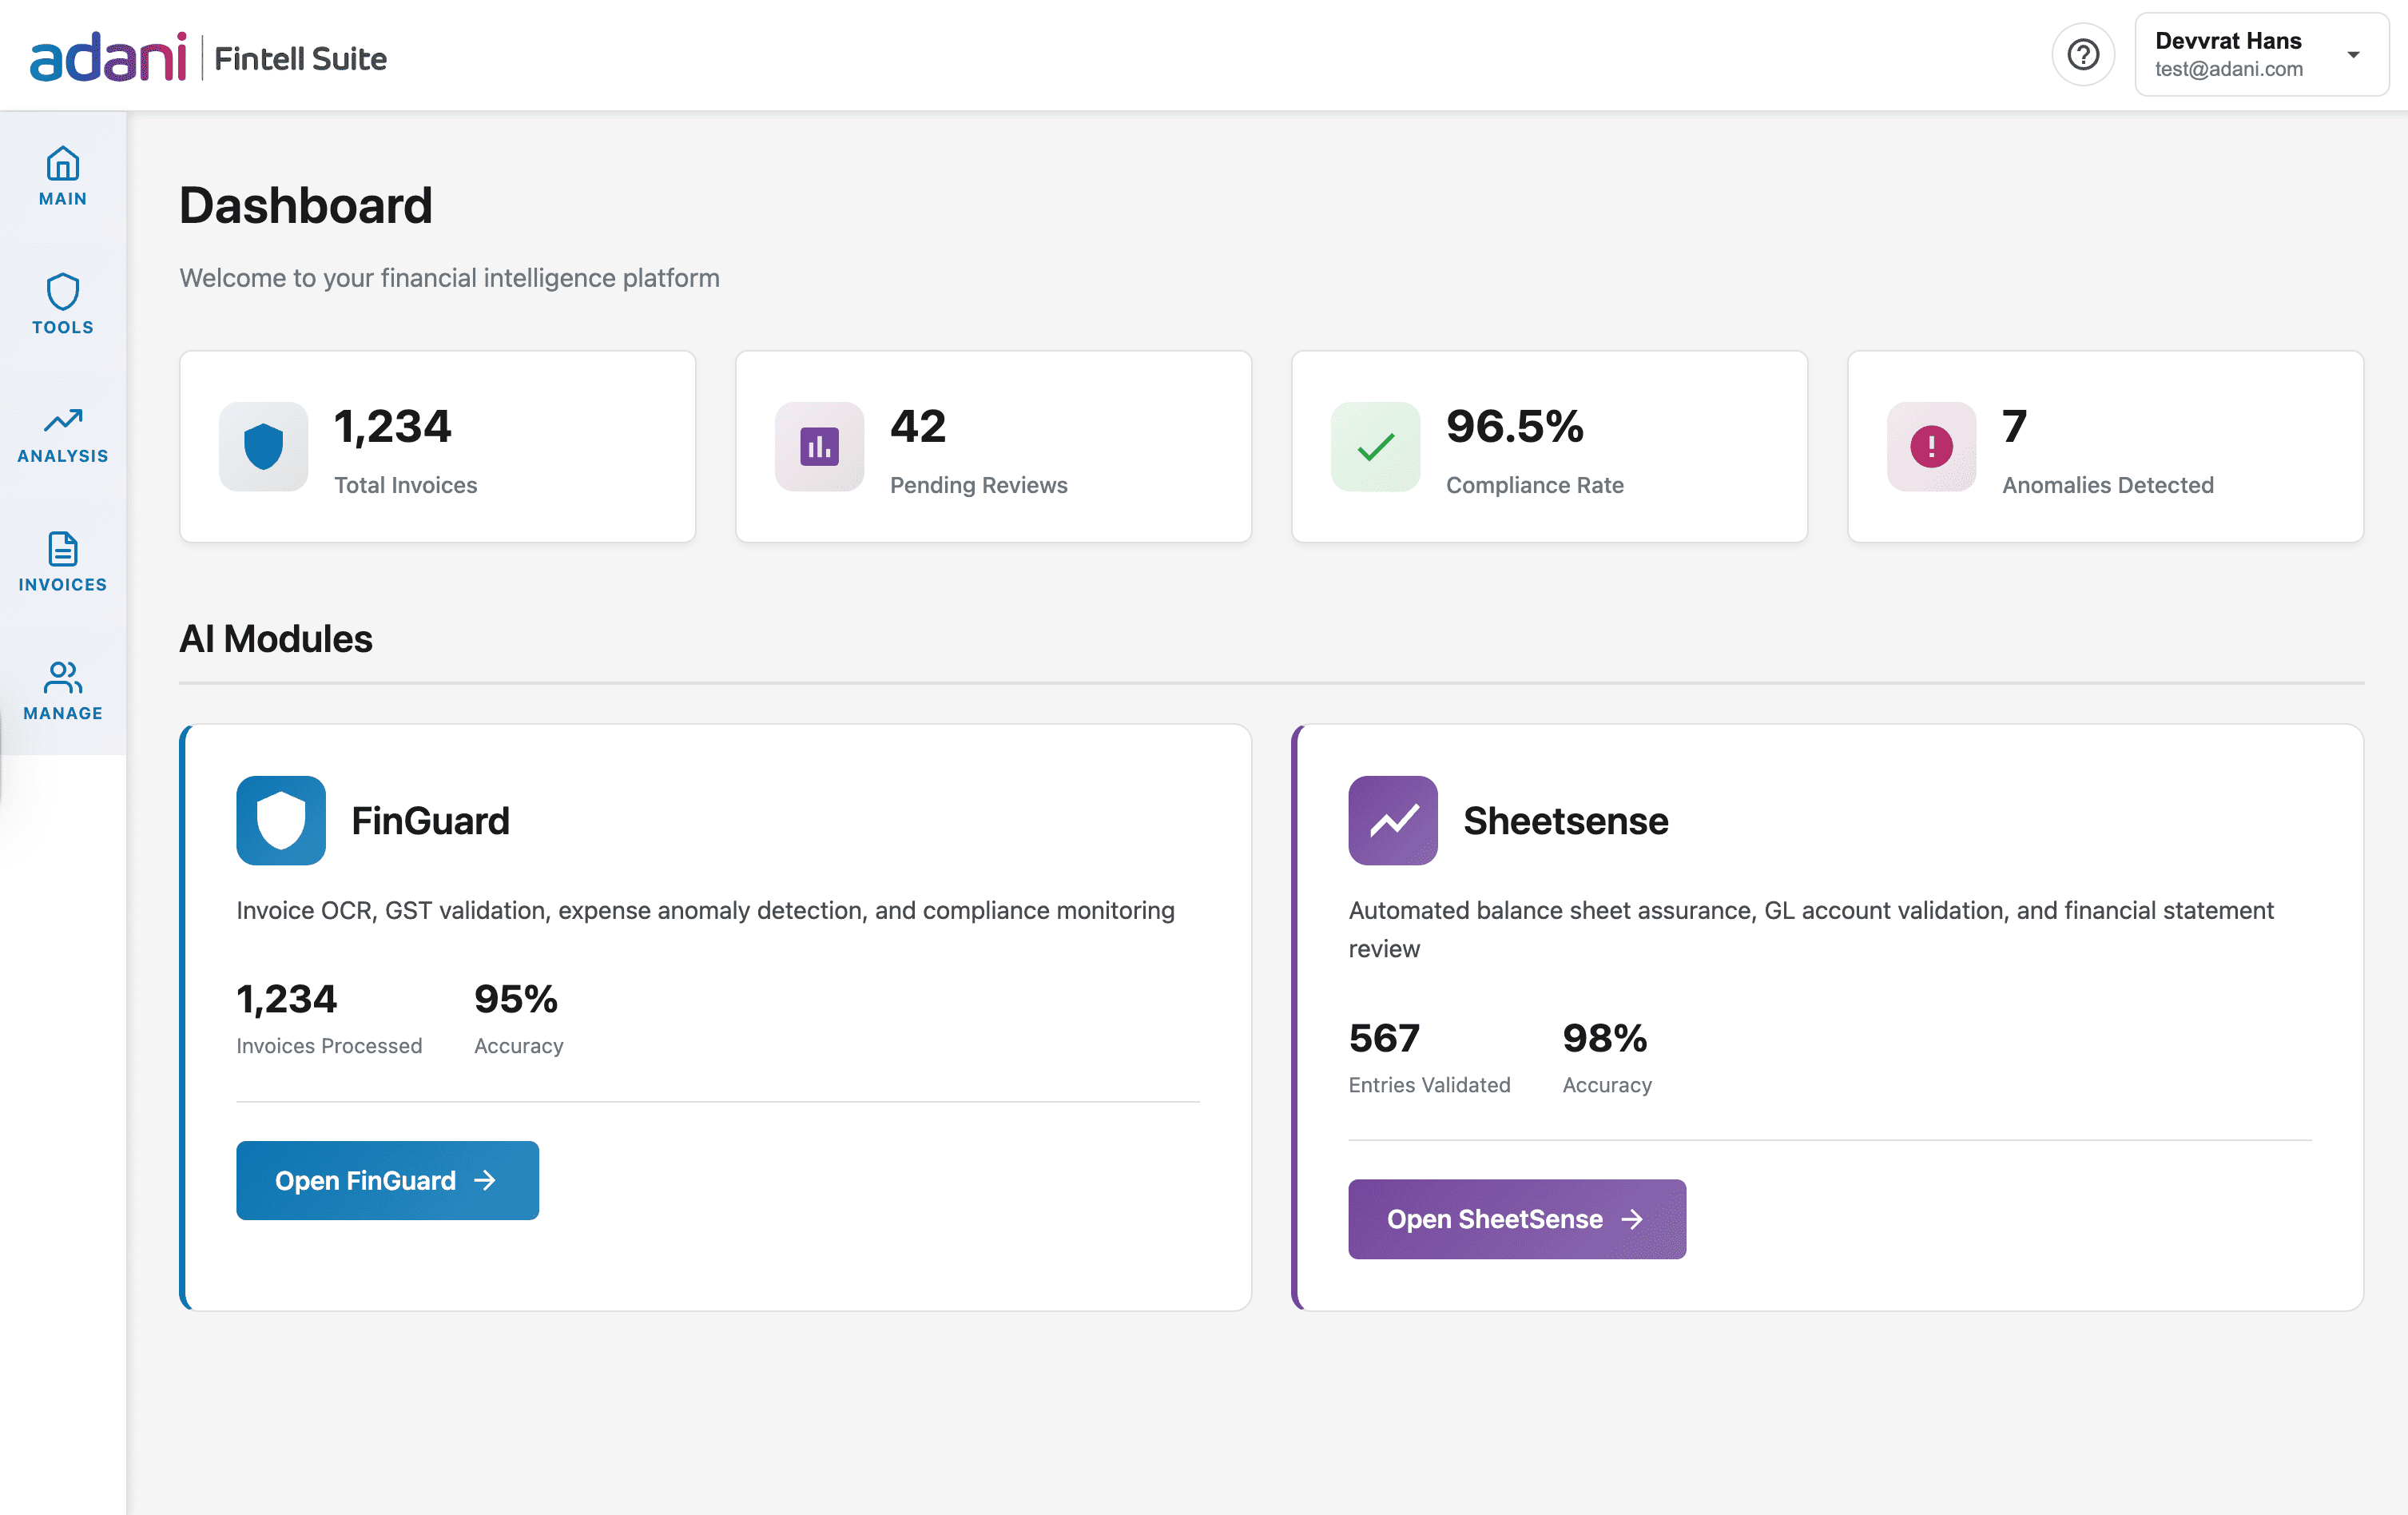
Task: Open SheetSense module
Action: [1516, 1218]
